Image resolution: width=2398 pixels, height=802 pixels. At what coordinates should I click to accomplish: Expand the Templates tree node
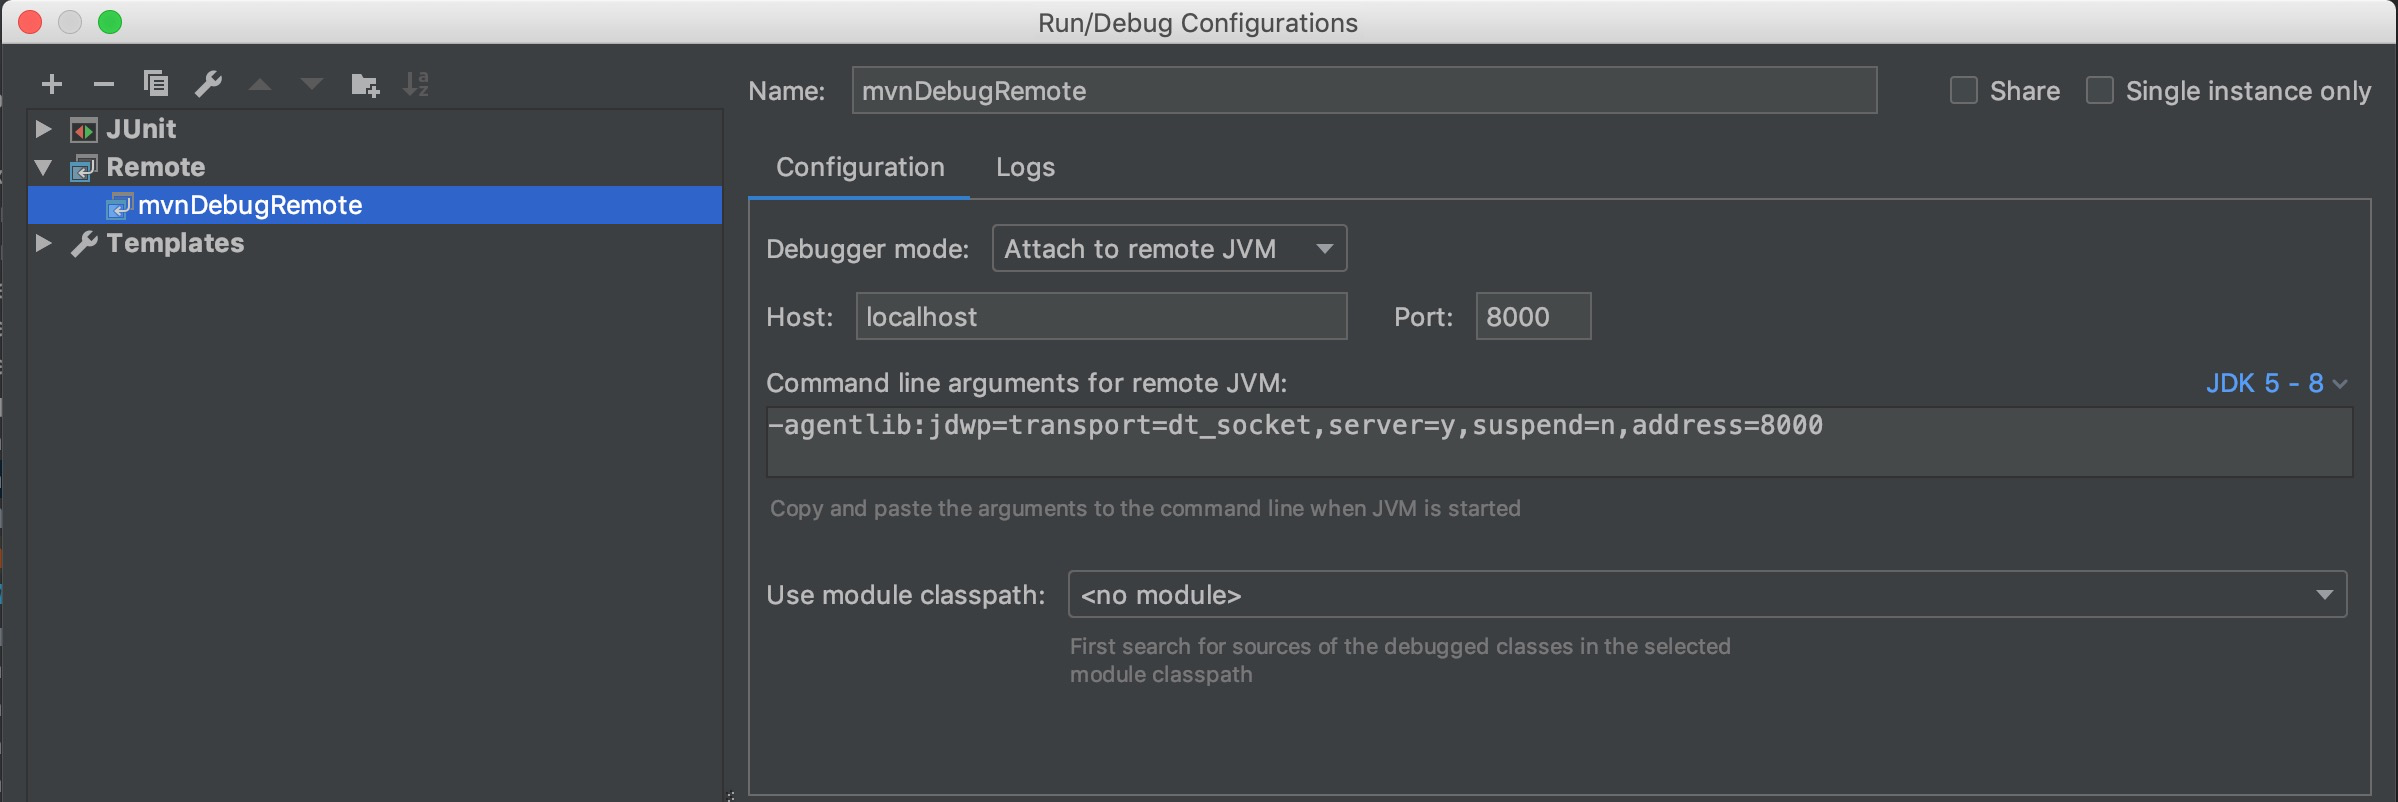tap(43, 243)
